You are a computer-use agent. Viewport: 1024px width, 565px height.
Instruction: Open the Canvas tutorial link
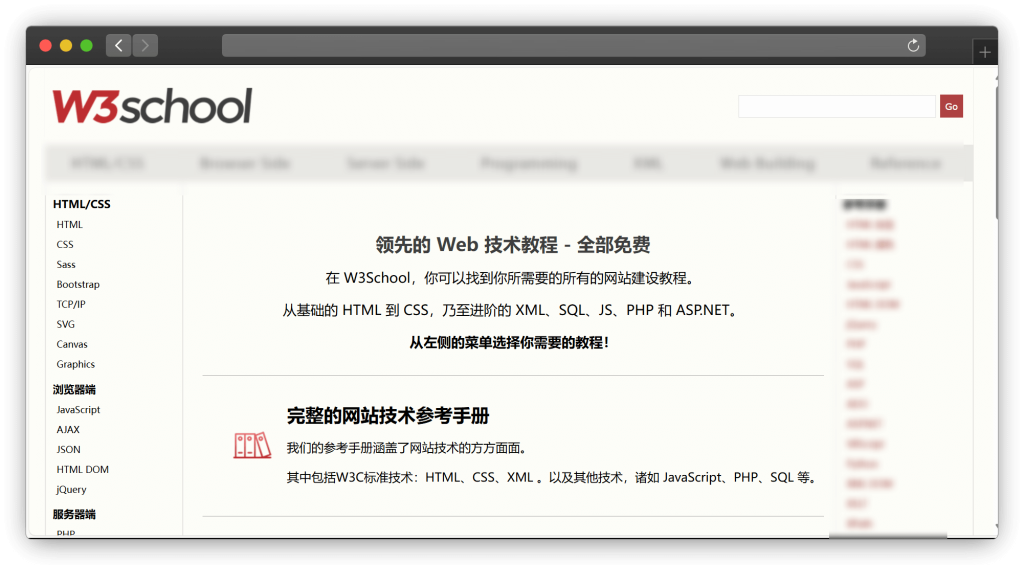[72, 344]
